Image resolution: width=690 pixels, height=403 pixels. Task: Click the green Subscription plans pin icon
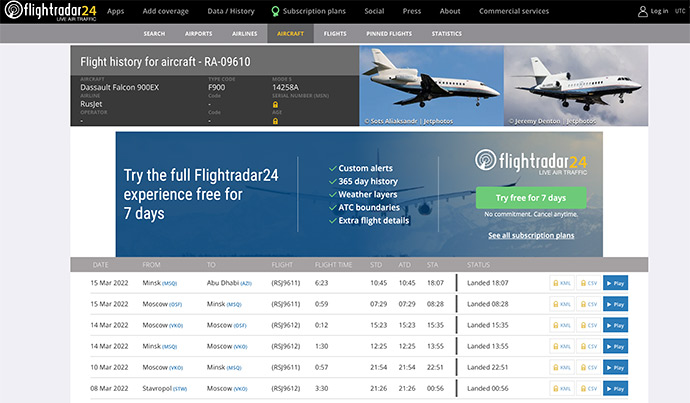coord(276,11)
